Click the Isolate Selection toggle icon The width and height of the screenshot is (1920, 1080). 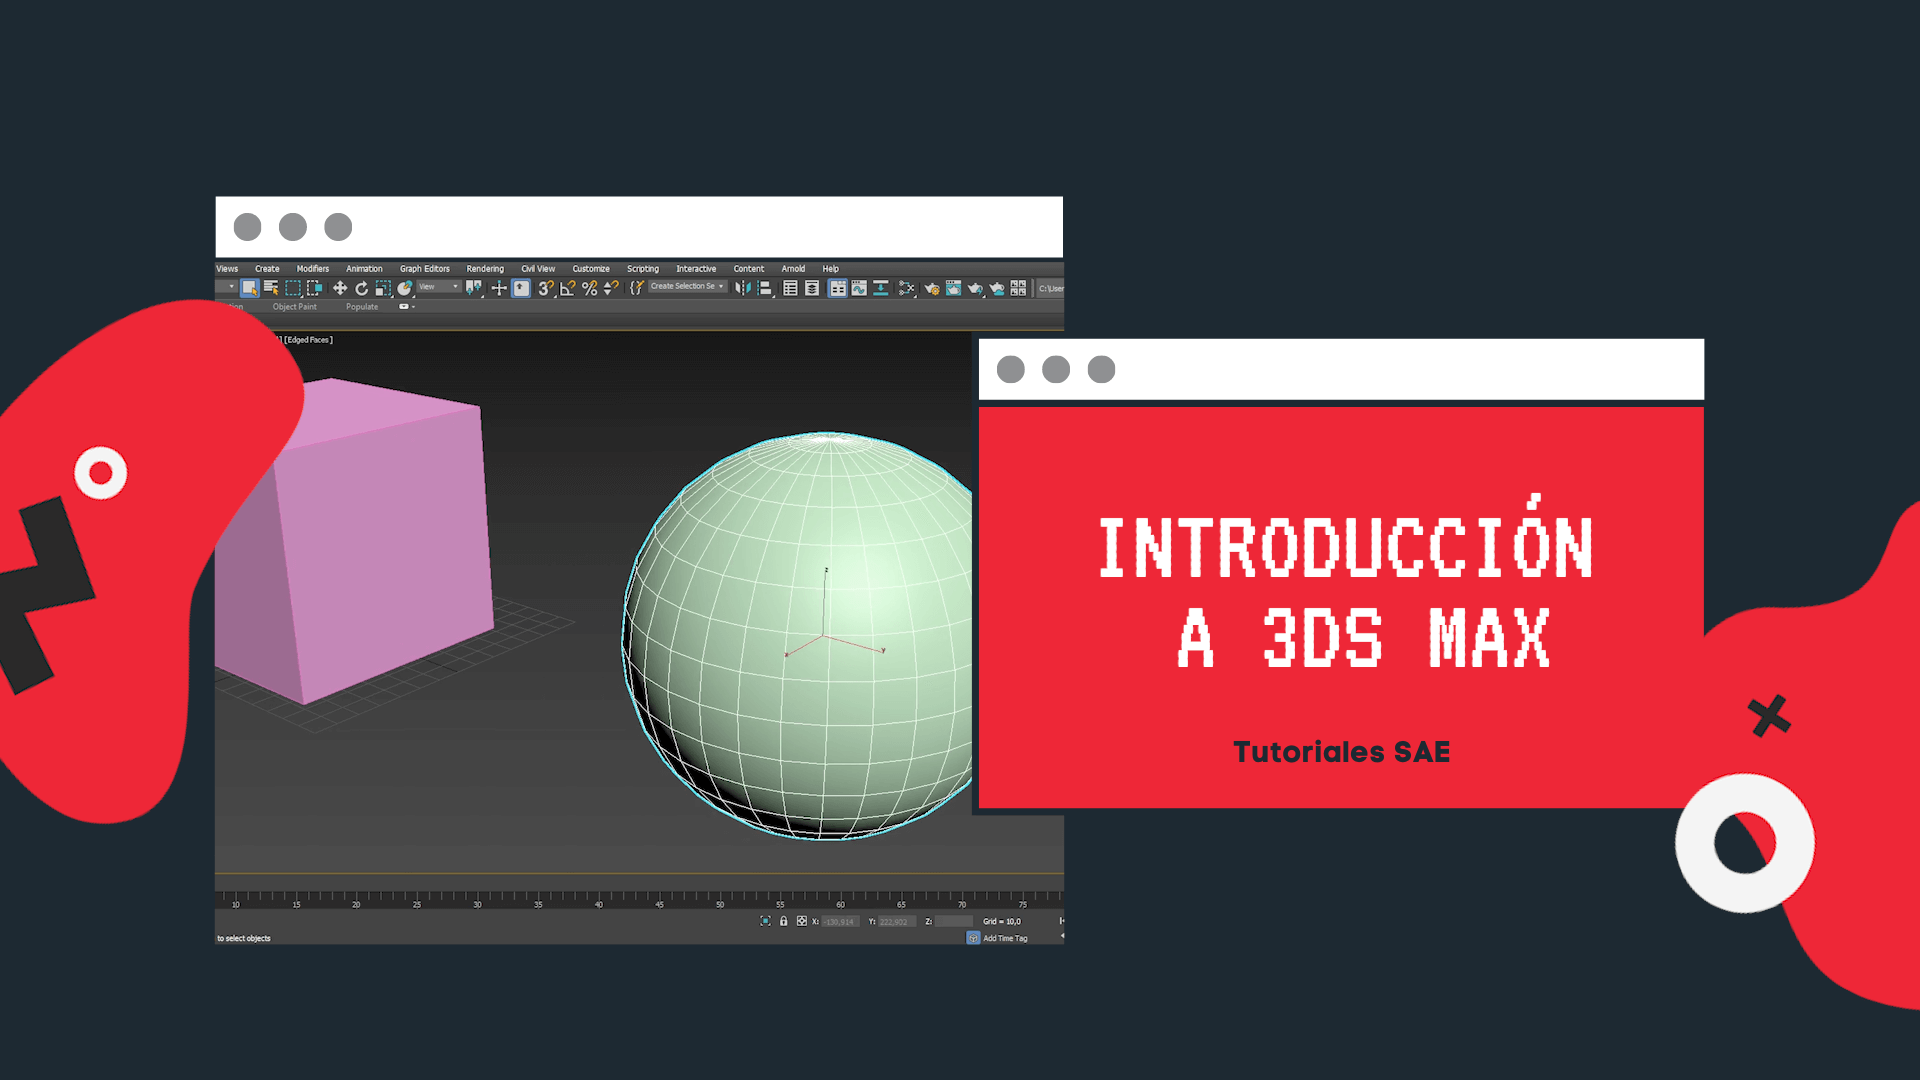click(x=765, y=921)
